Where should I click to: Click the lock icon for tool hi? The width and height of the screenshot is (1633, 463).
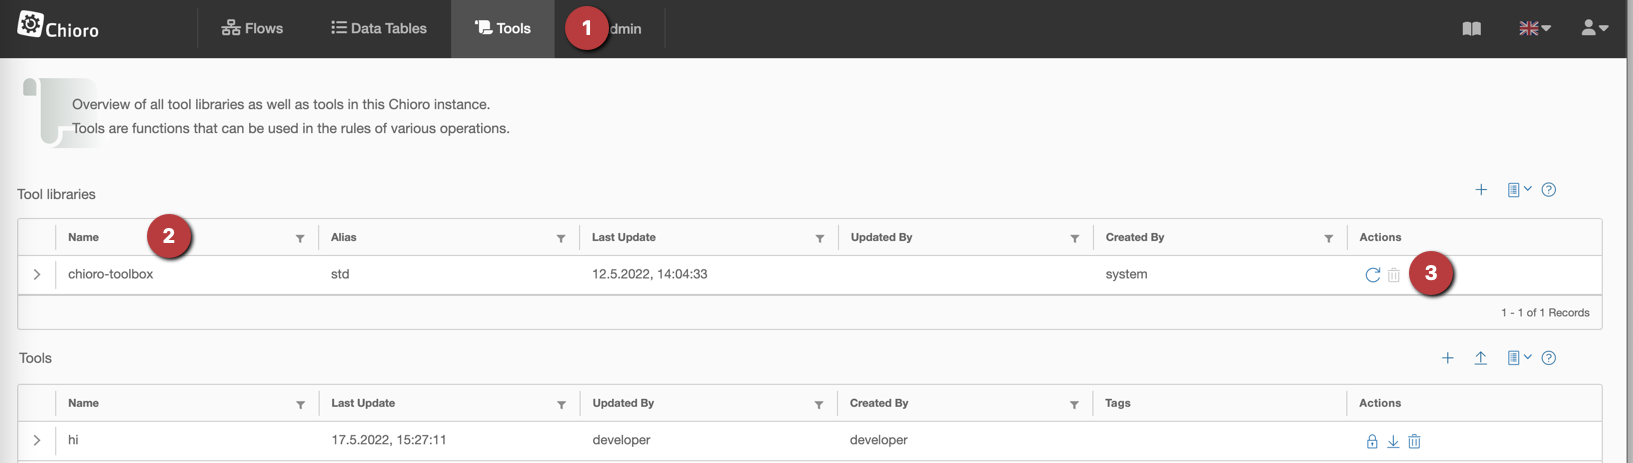coord(1372,441)
